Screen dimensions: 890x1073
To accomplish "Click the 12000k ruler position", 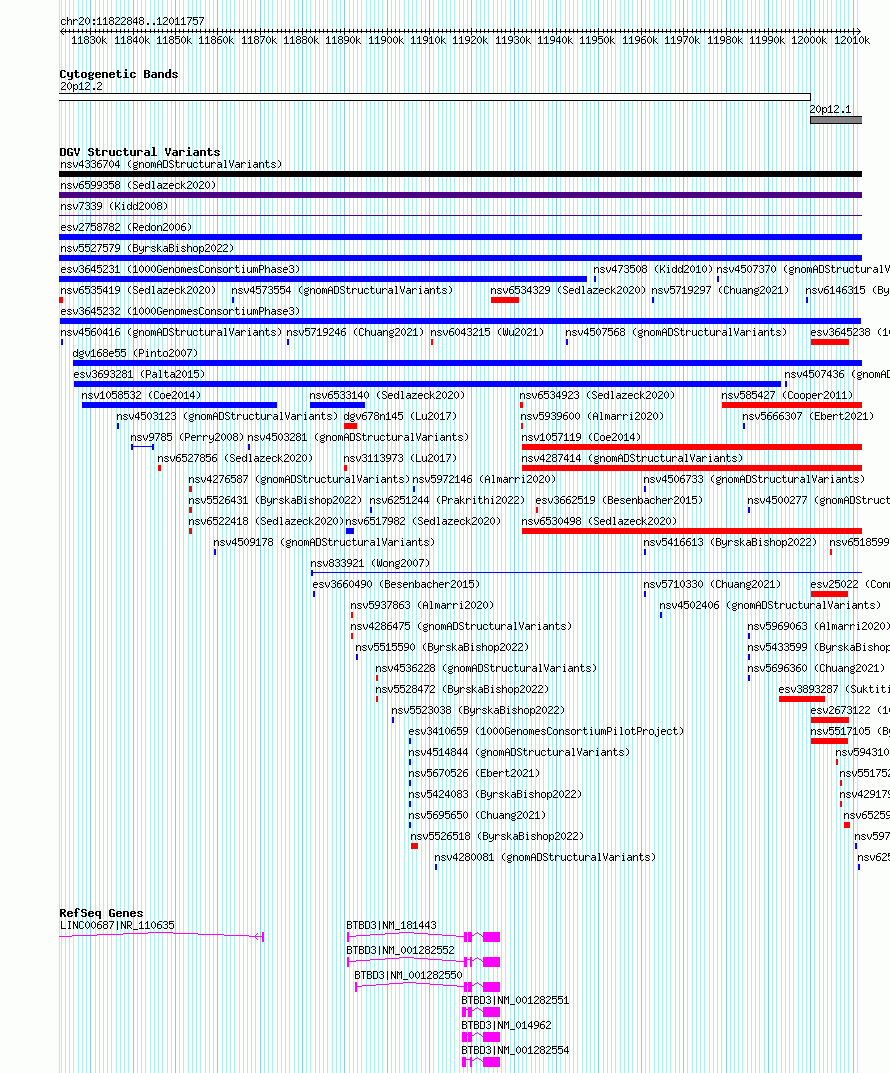I will click(x=809, y=40).
